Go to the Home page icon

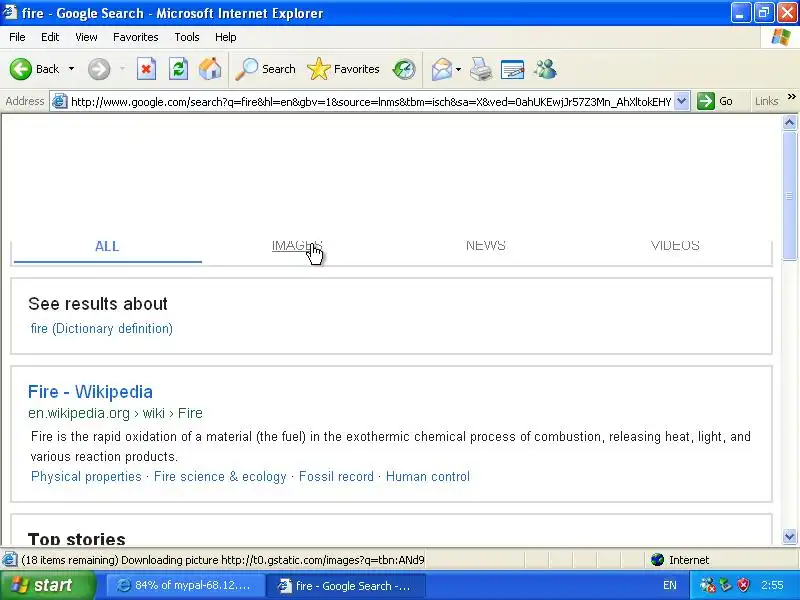[210, 69]
